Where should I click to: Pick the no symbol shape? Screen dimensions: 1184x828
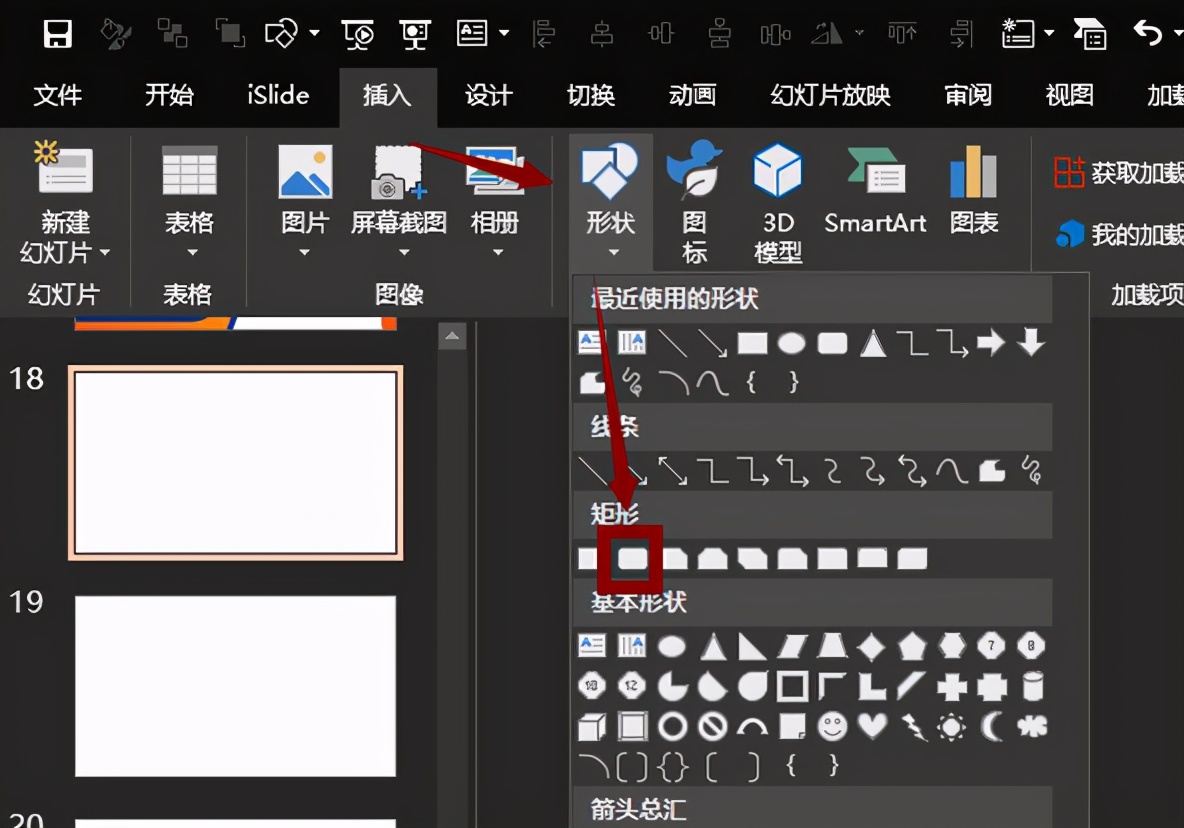coord(712,728)
